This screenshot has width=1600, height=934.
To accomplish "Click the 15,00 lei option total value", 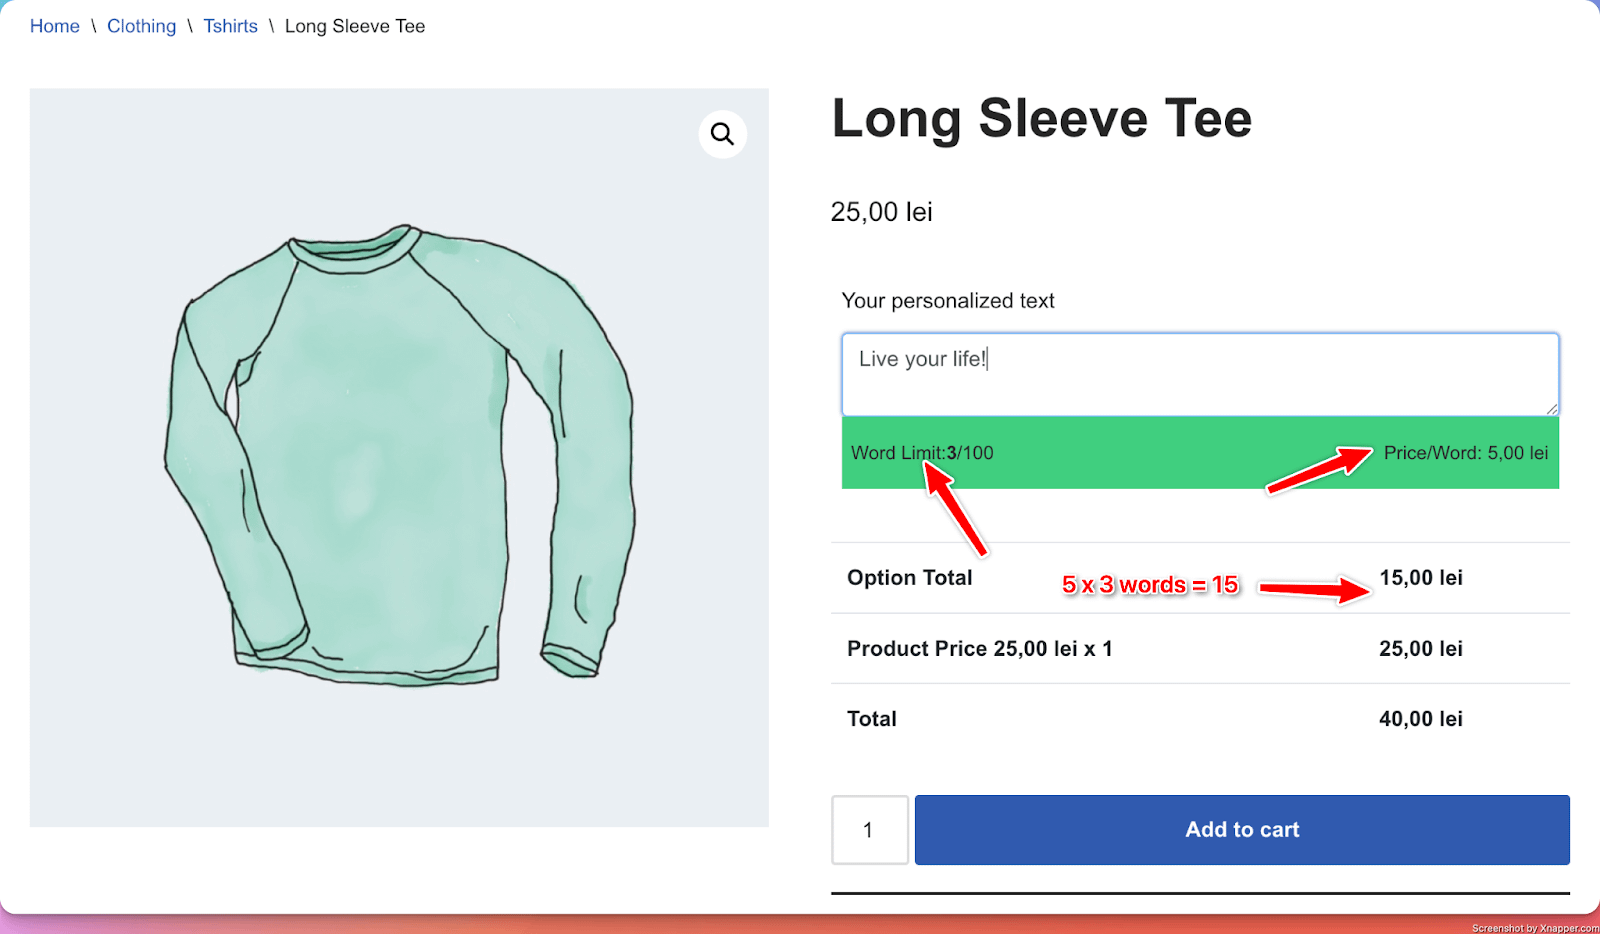I will point(1420,578).
